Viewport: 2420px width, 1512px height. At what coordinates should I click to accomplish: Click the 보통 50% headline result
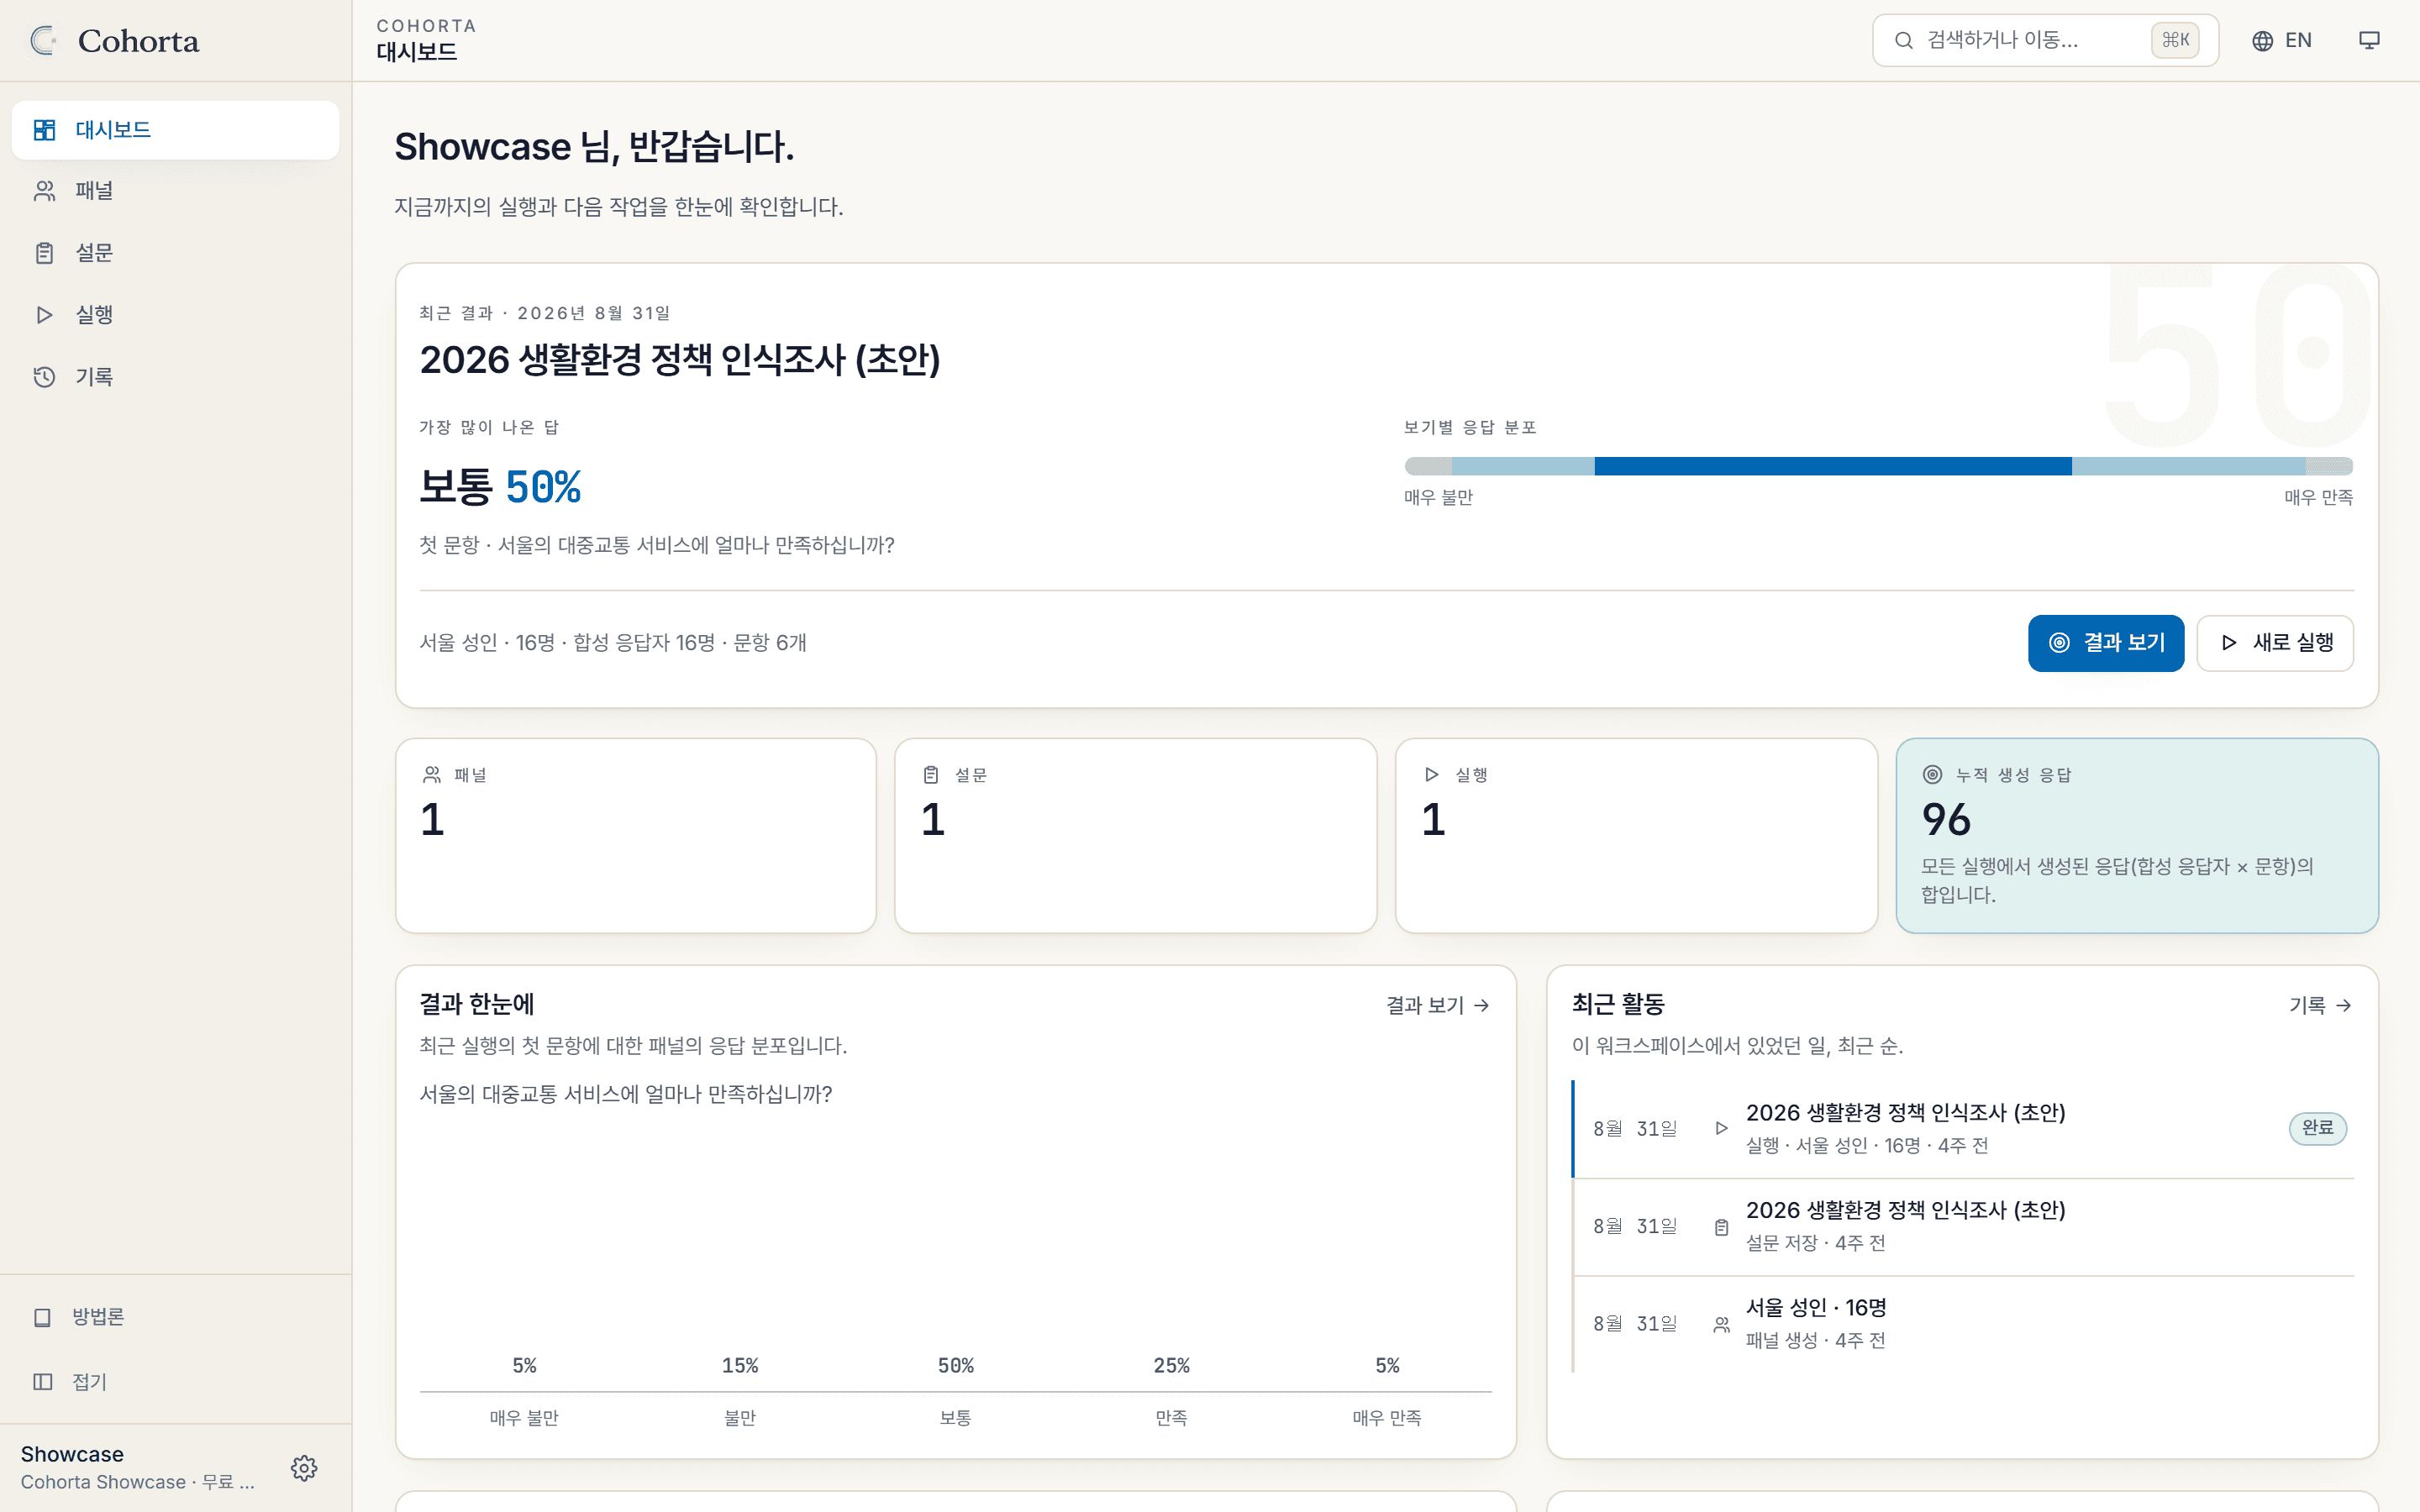click(500, 487)
